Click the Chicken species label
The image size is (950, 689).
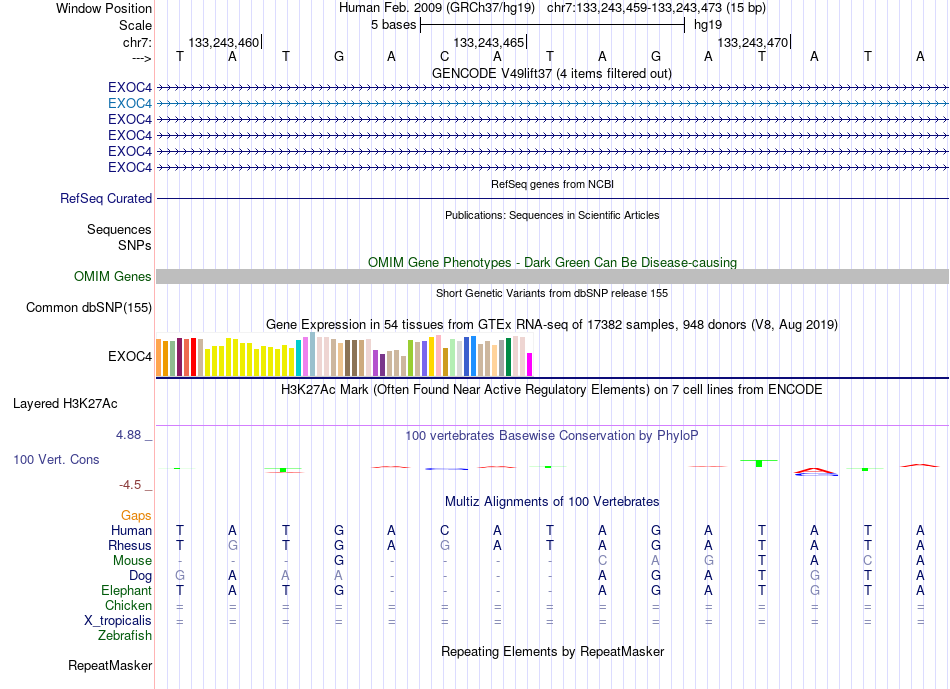(x=128, y=606)
